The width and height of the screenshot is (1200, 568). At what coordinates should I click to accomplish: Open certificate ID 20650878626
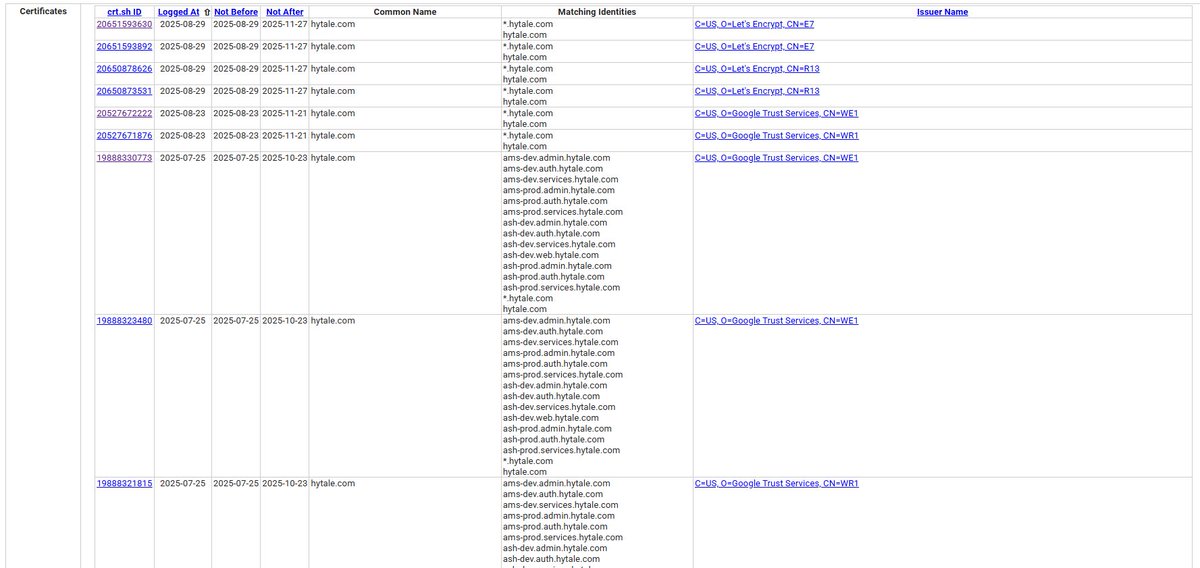tap(124, 69)
